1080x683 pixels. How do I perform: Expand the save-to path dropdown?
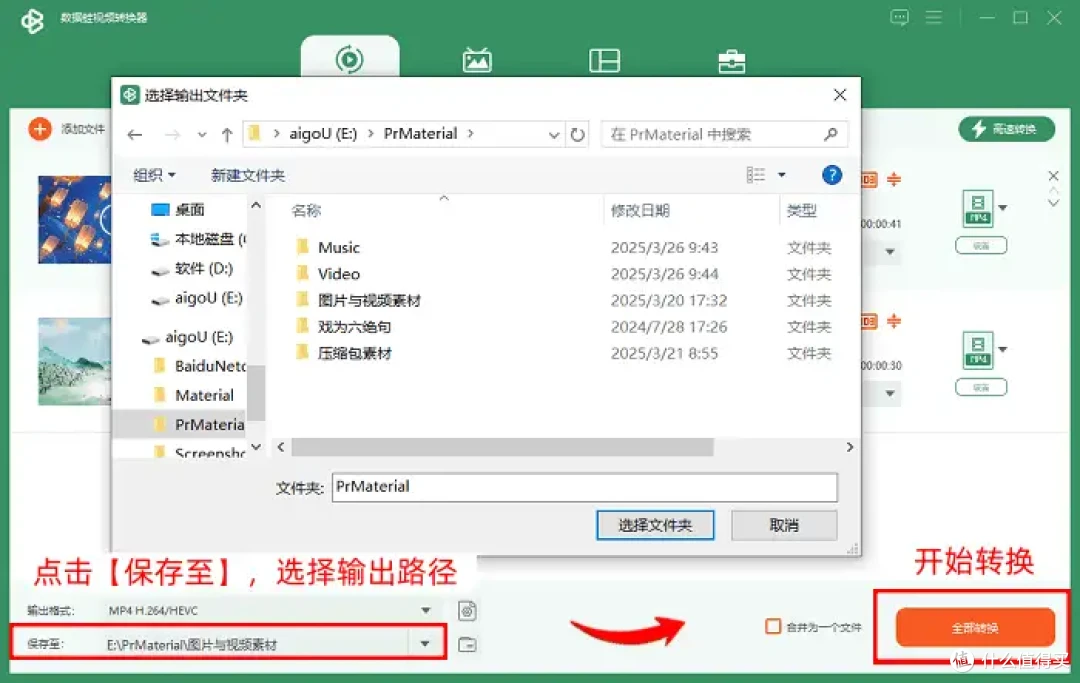pos(425,644)
